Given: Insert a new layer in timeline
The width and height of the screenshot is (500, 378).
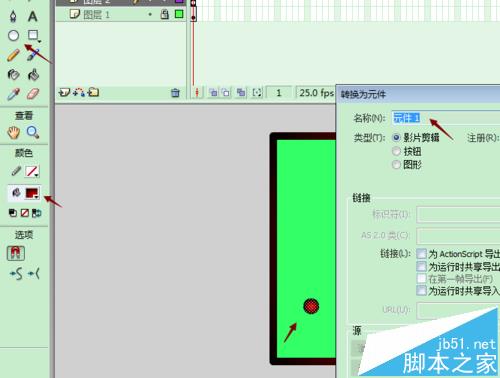Looking at the screenshot, I should click(64, 92).
